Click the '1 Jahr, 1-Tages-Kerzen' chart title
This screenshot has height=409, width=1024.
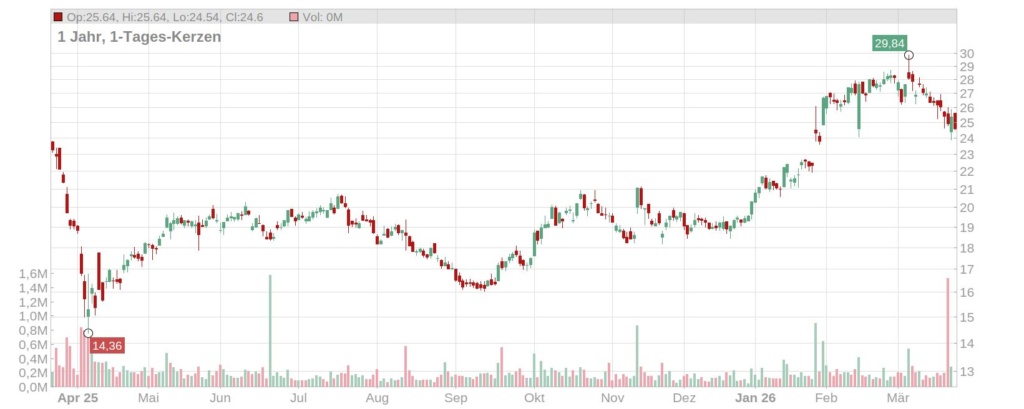click(139, 37)
